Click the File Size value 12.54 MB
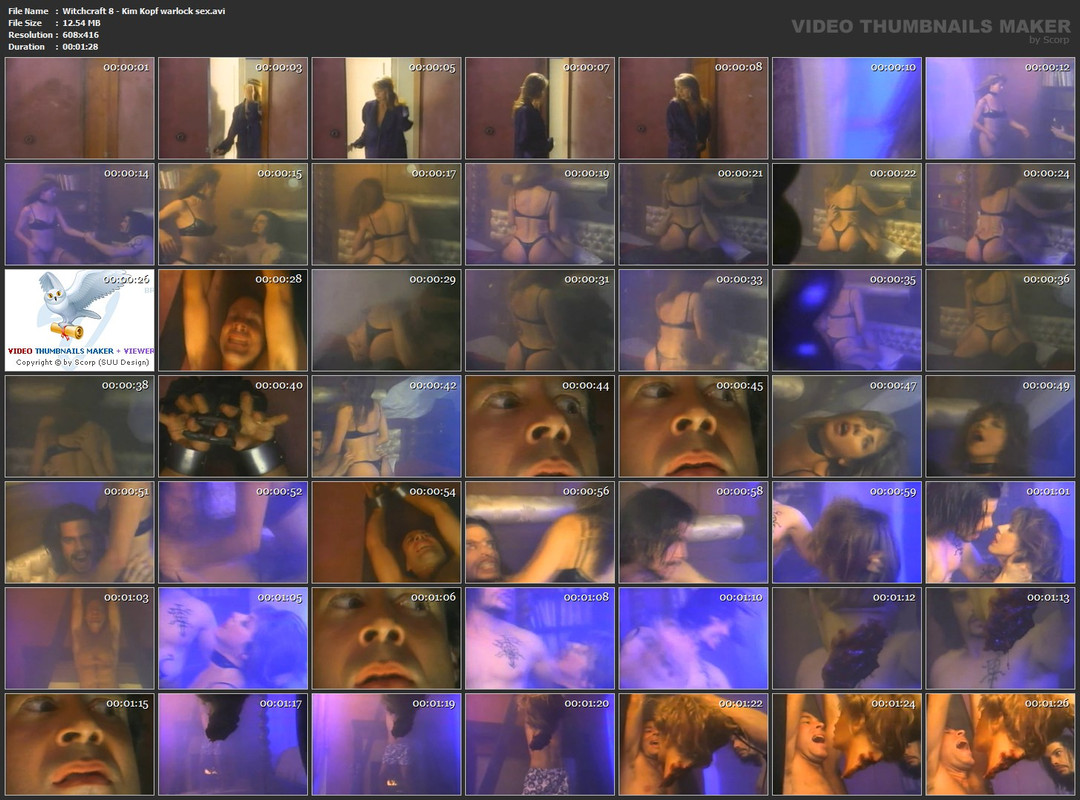Image resolution: width=1080 pixels, height=800 pixels. (81, 23)
